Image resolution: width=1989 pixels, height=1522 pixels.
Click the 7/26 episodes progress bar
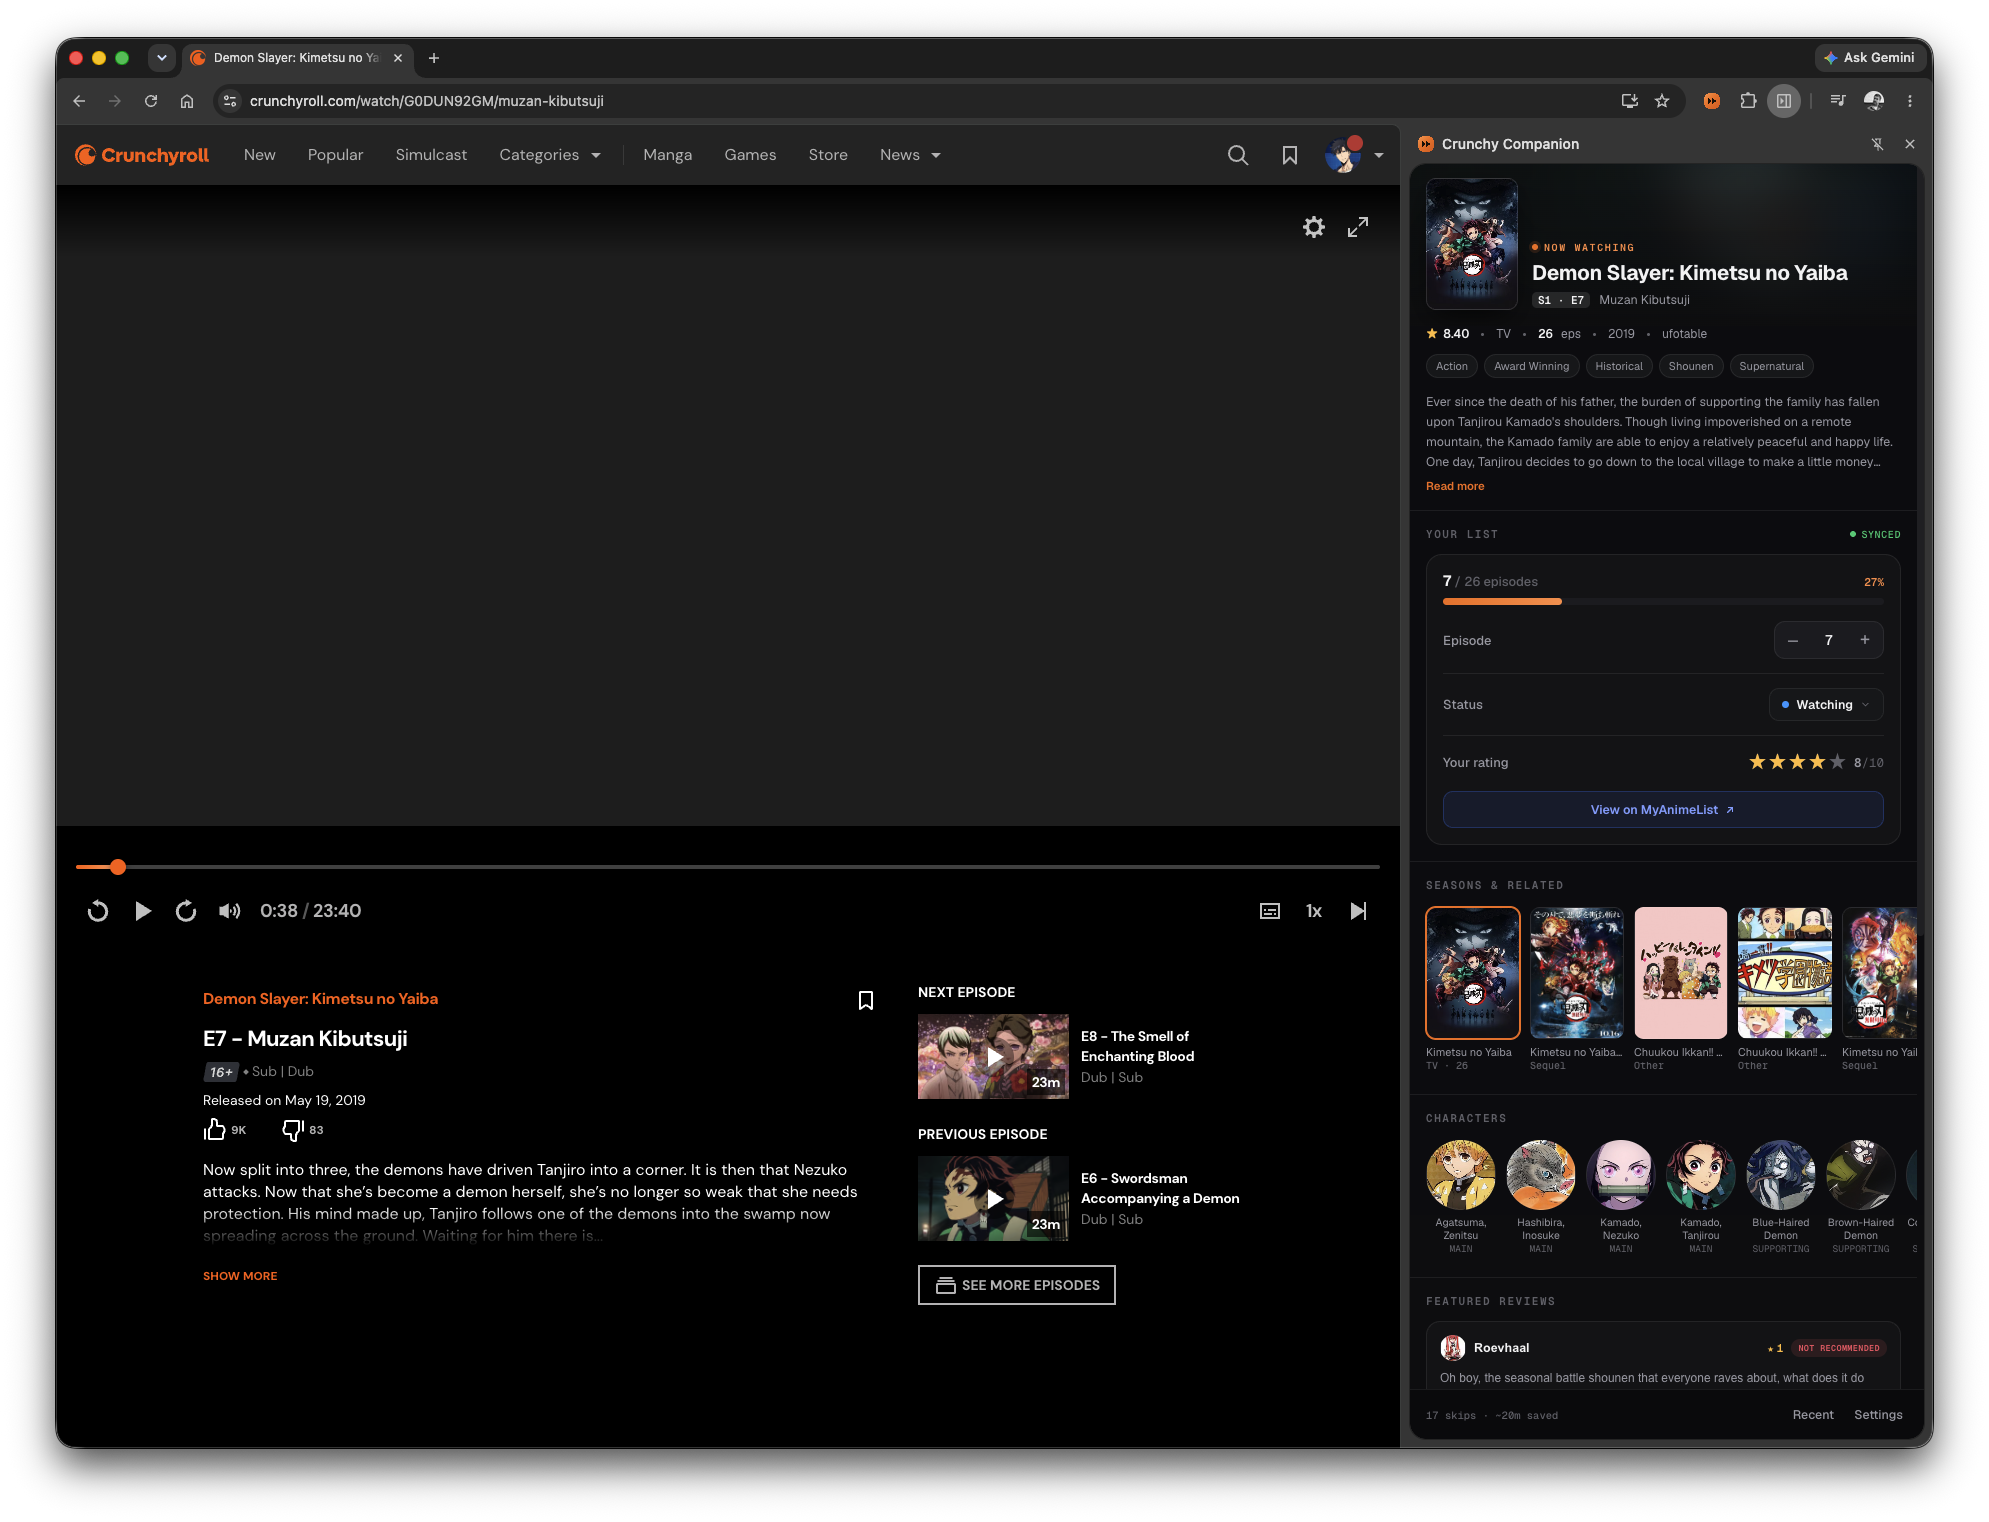1662,601
